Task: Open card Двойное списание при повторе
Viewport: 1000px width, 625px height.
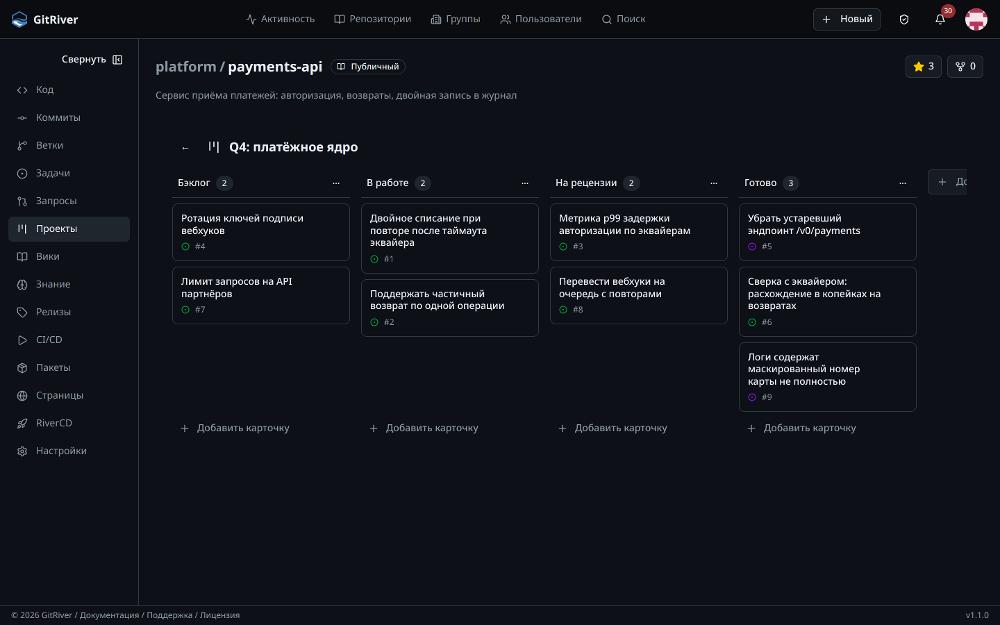Action: click(450, 239)
